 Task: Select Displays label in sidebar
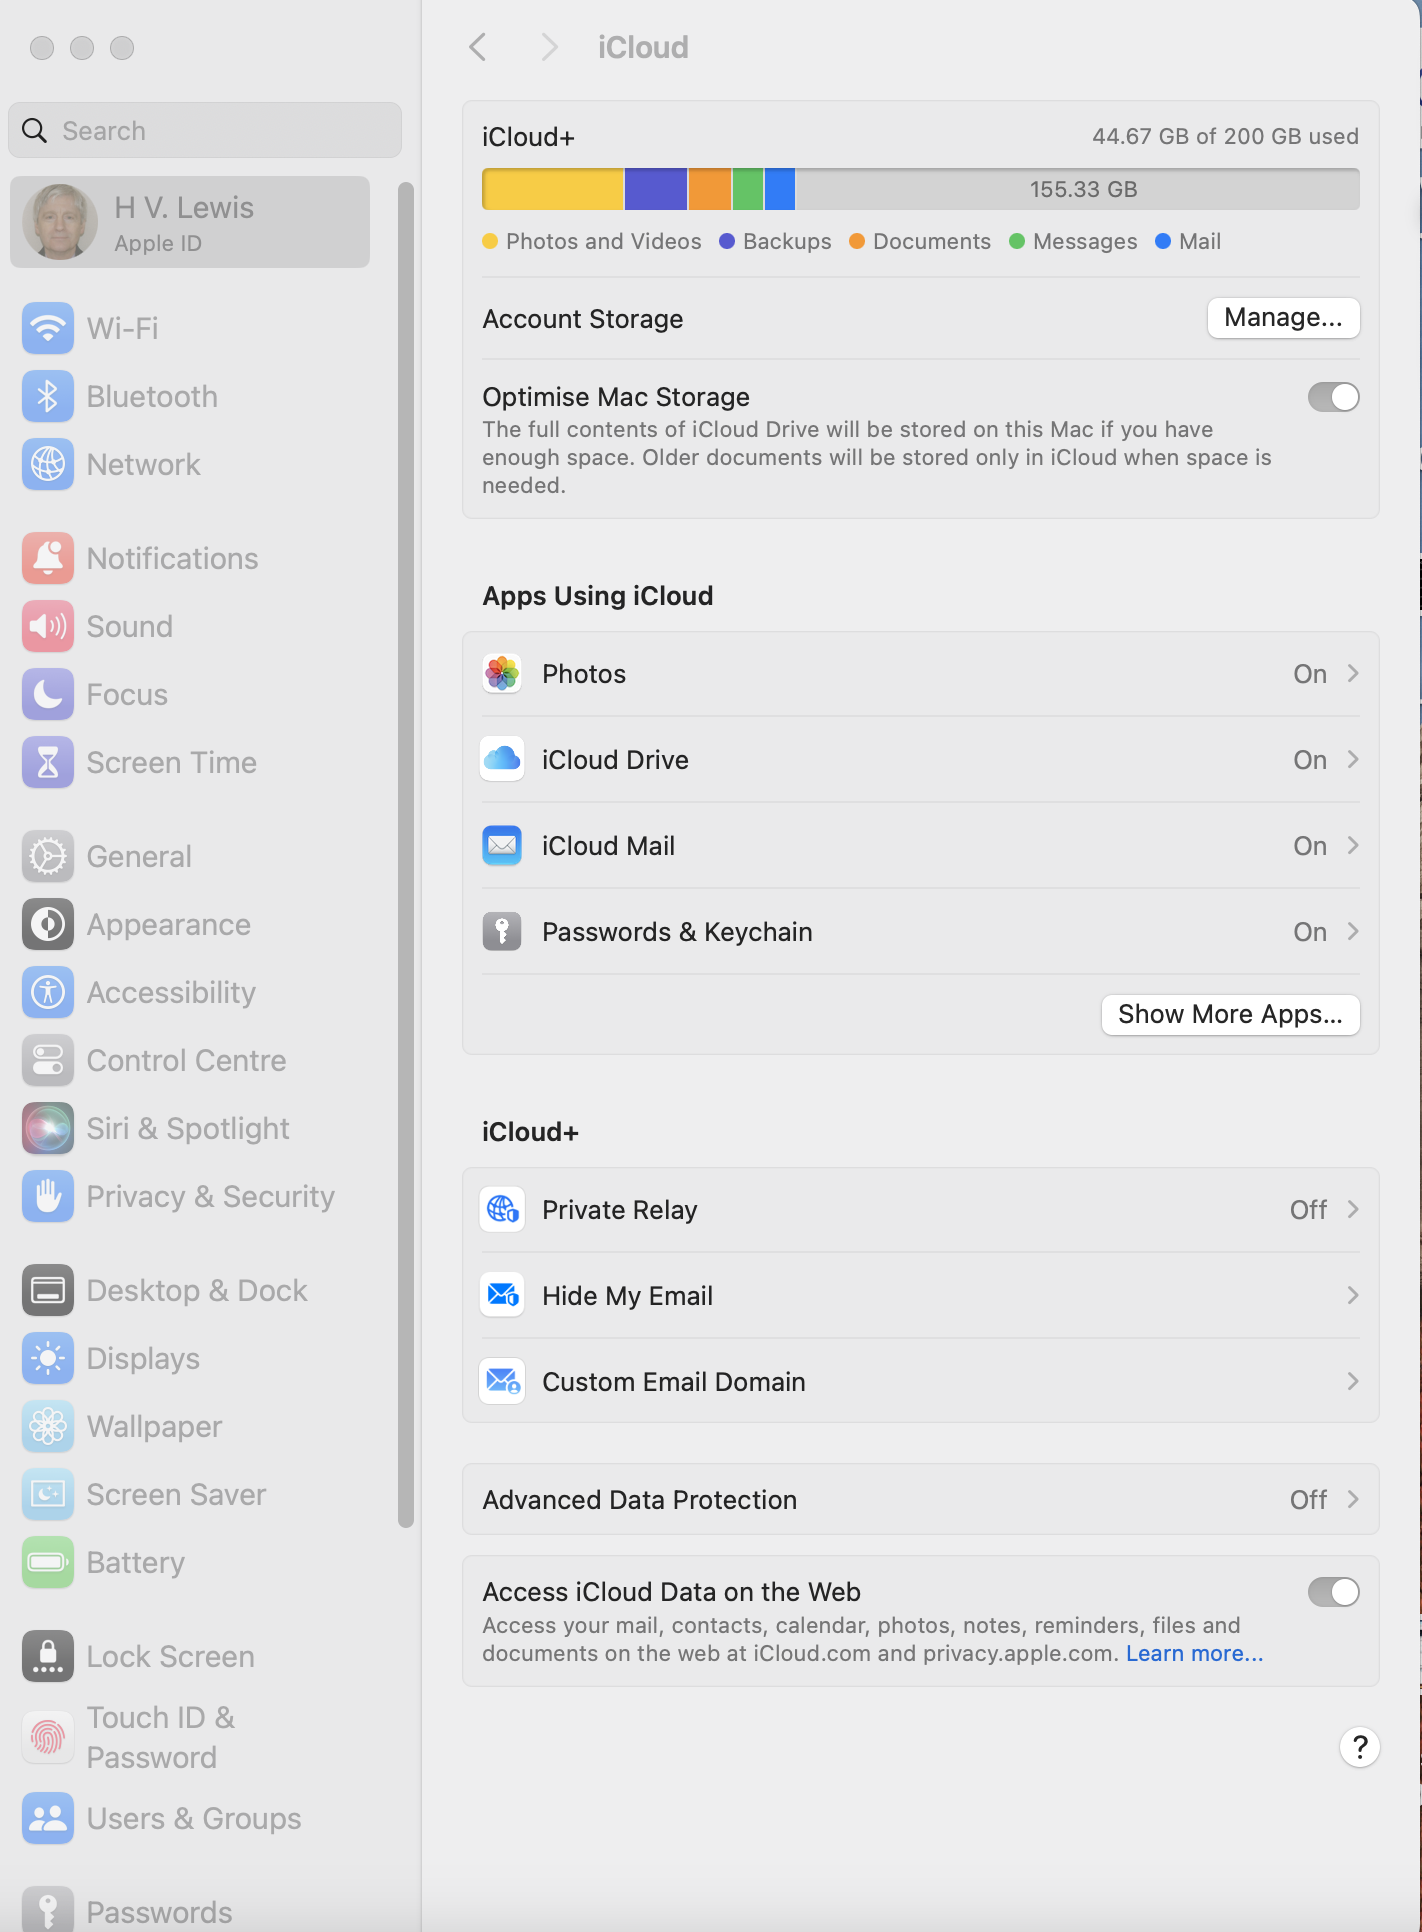[x=143, y=1359]
